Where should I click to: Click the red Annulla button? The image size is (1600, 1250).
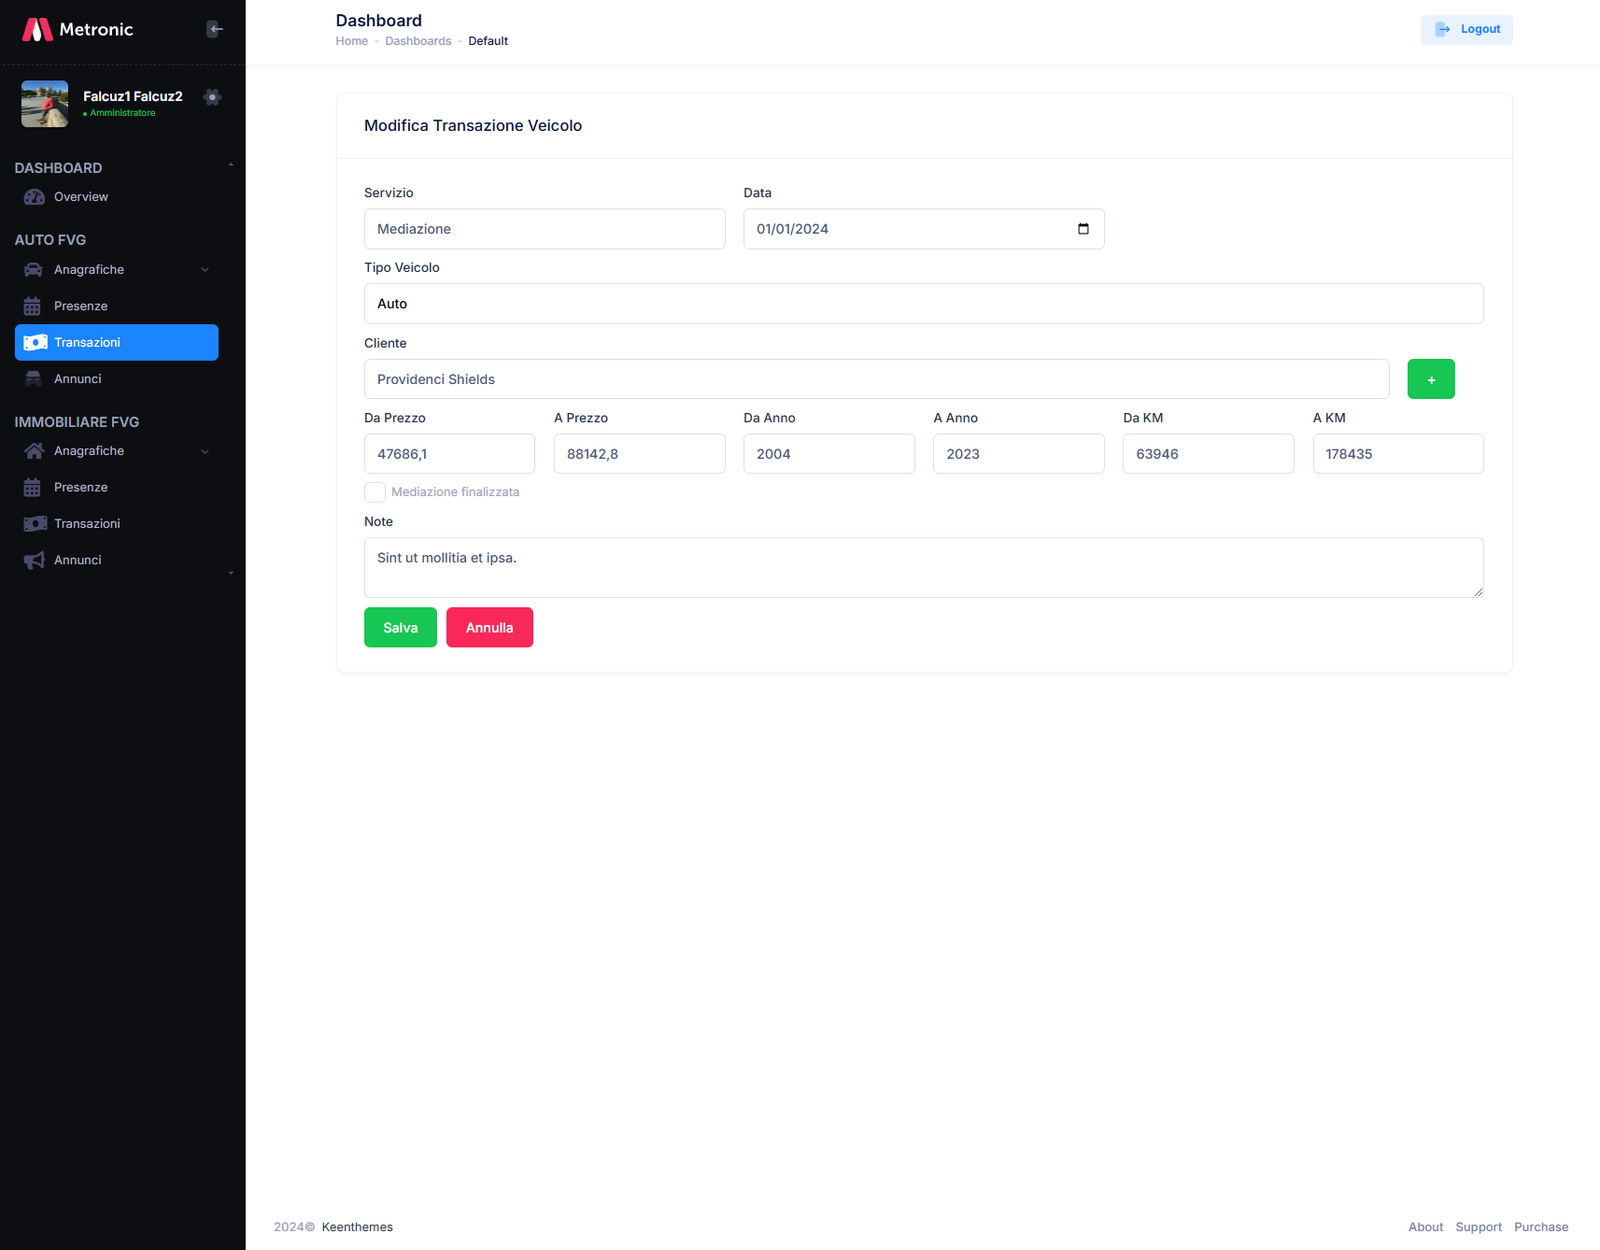(489, 627)
